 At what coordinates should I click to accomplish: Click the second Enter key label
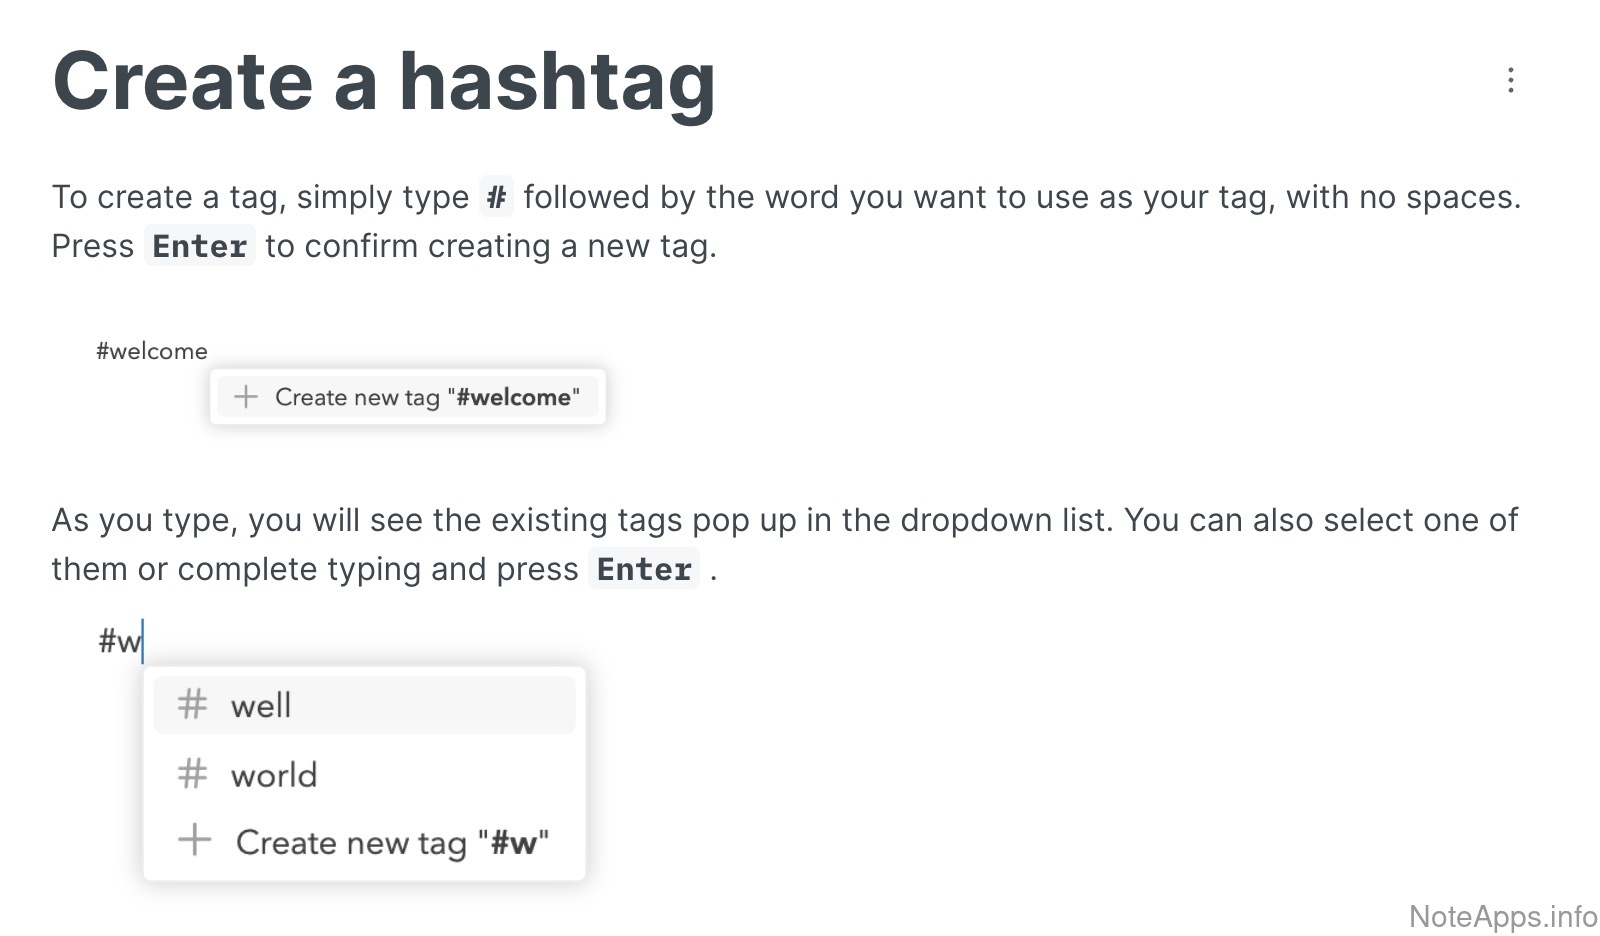click(644, 569)
